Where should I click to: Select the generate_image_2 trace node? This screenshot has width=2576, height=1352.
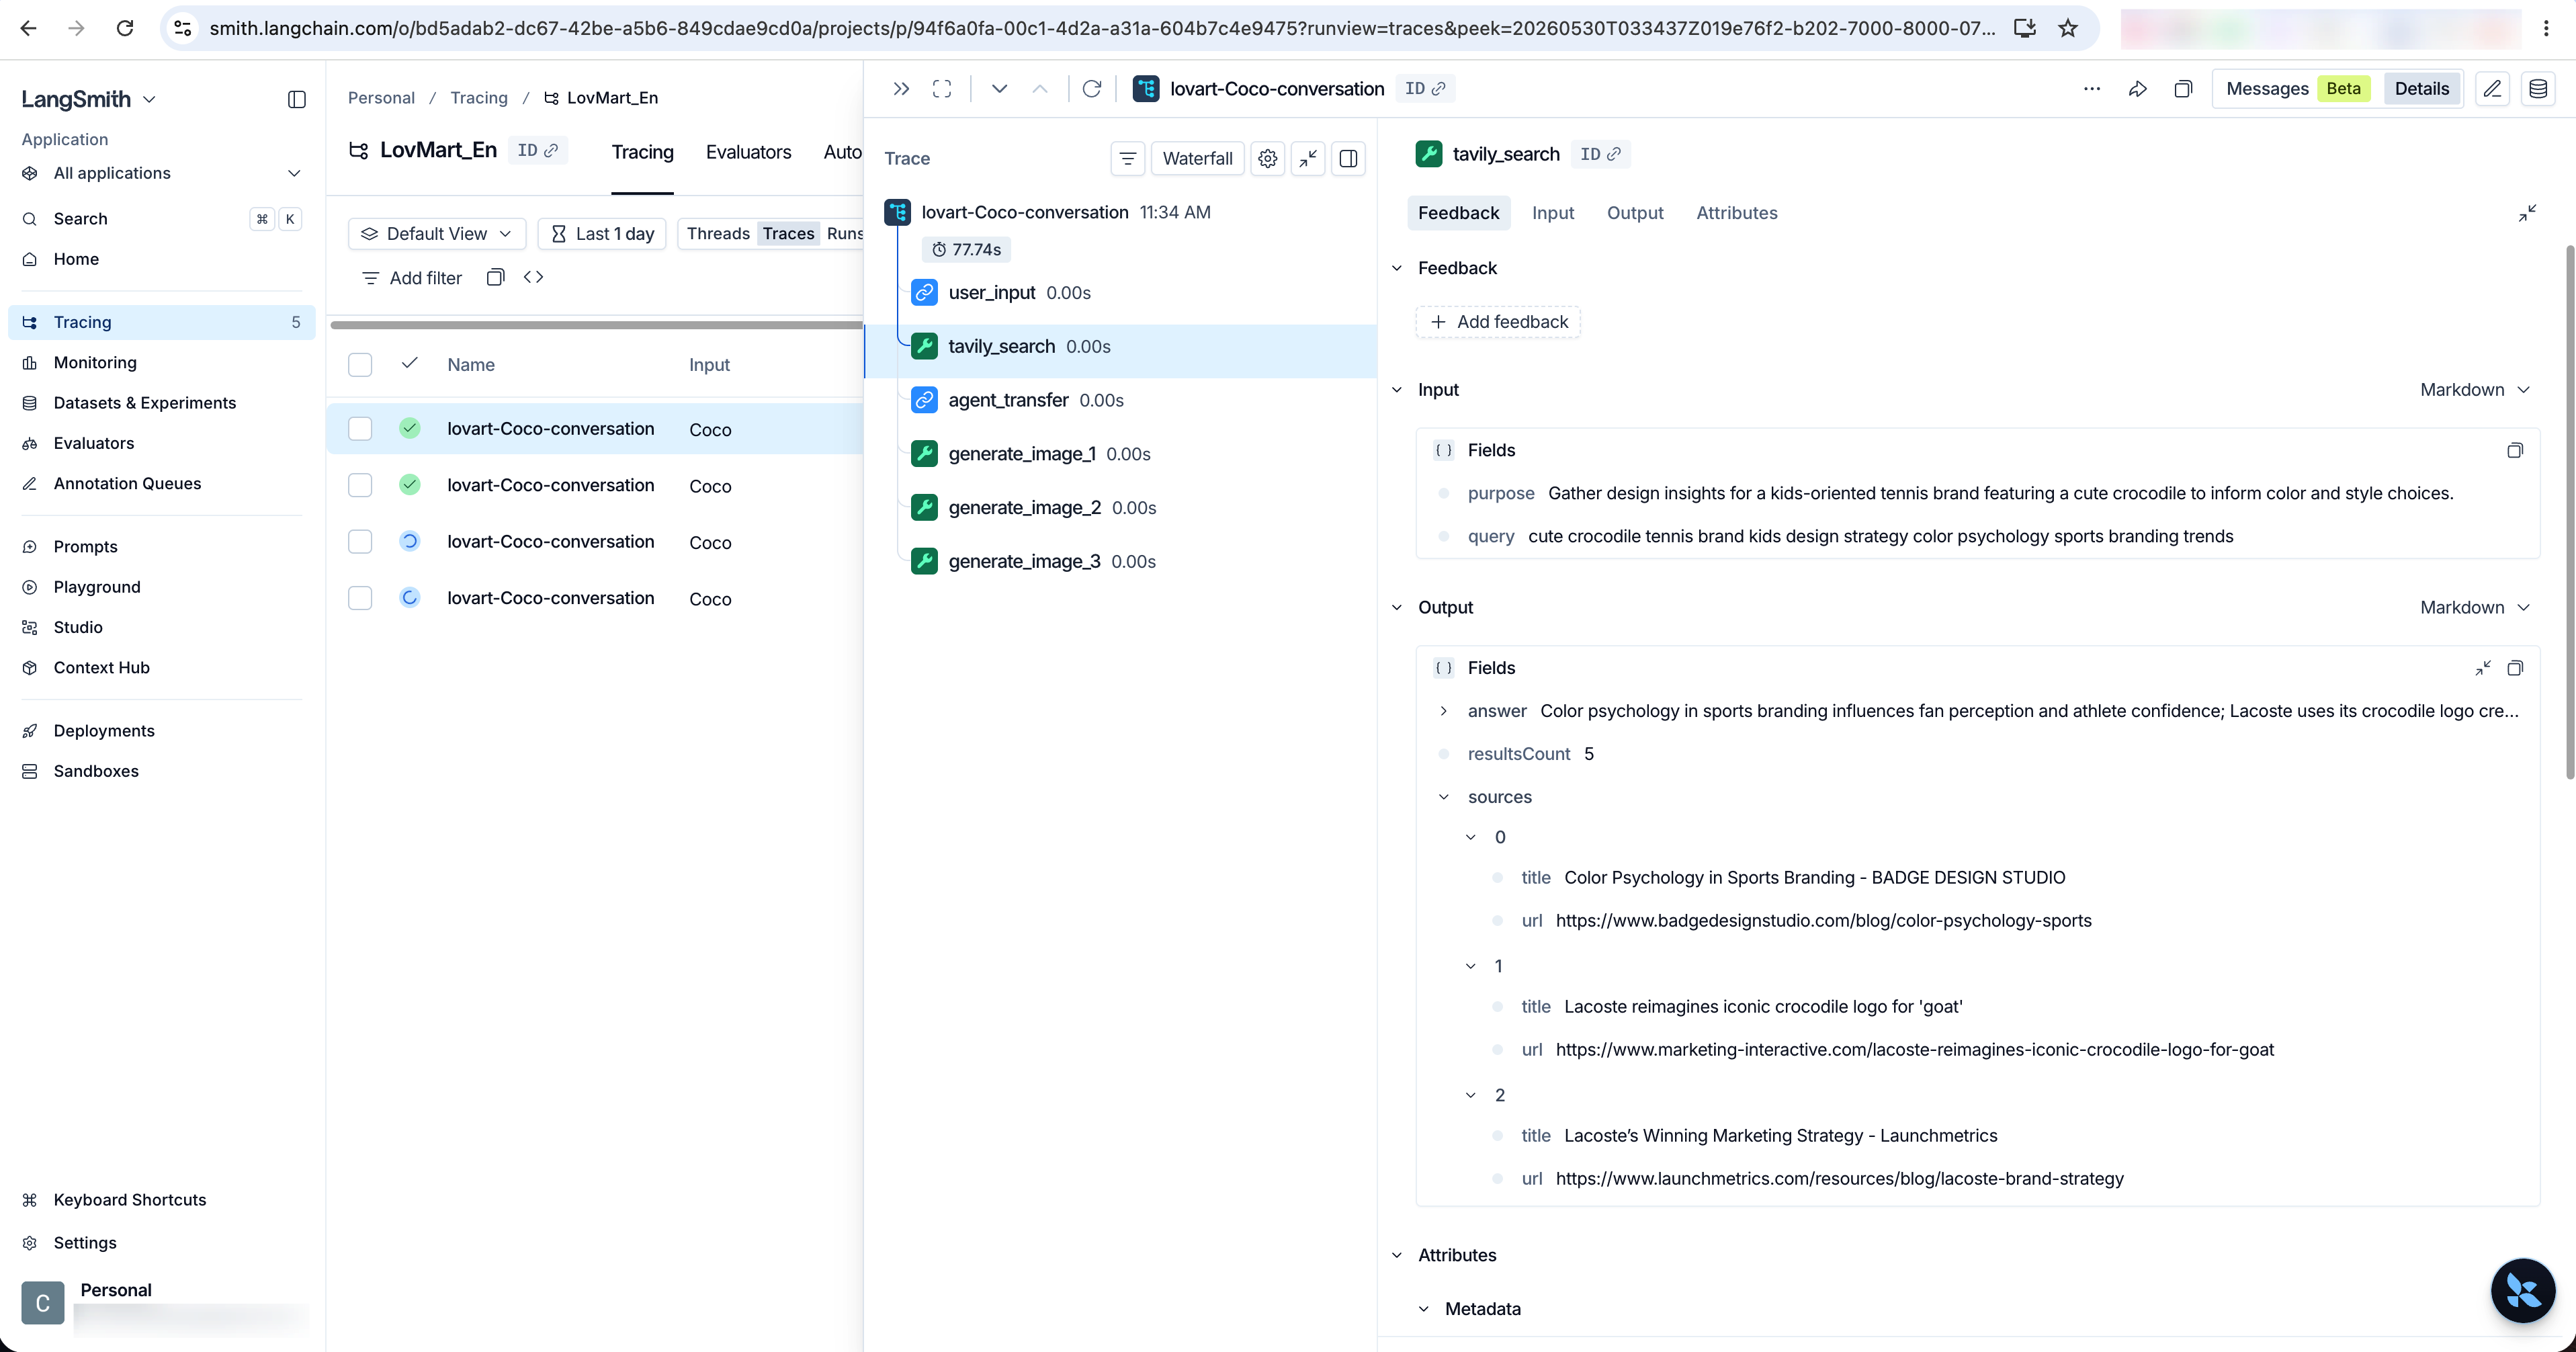pos(1120,508)
